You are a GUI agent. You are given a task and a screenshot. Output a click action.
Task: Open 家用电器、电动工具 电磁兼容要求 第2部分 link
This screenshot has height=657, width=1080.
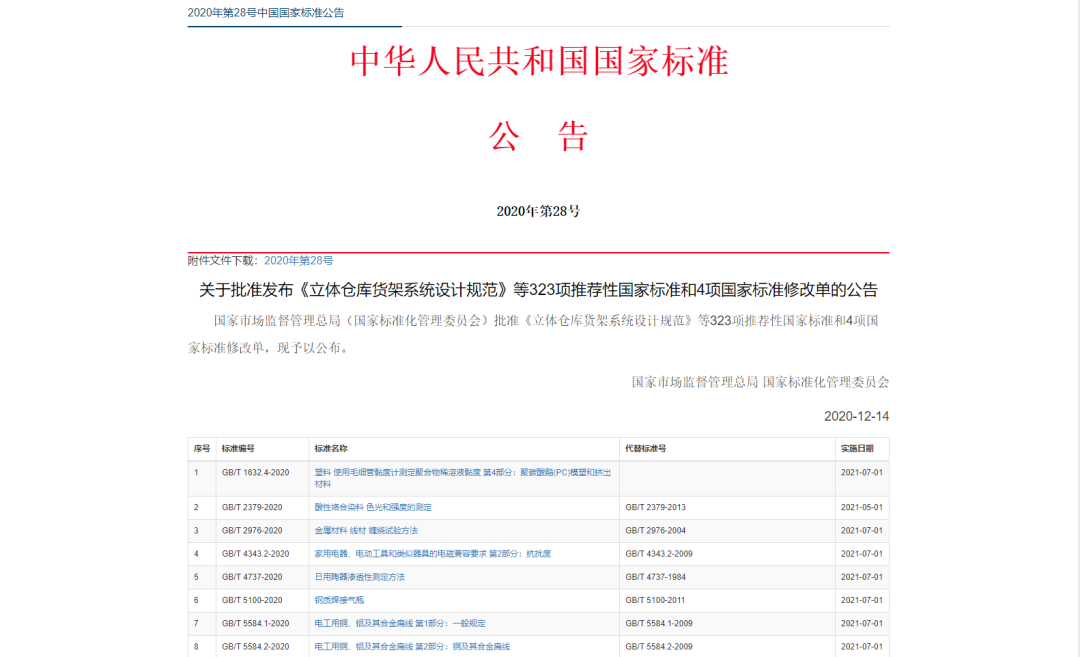pos(433,553)
